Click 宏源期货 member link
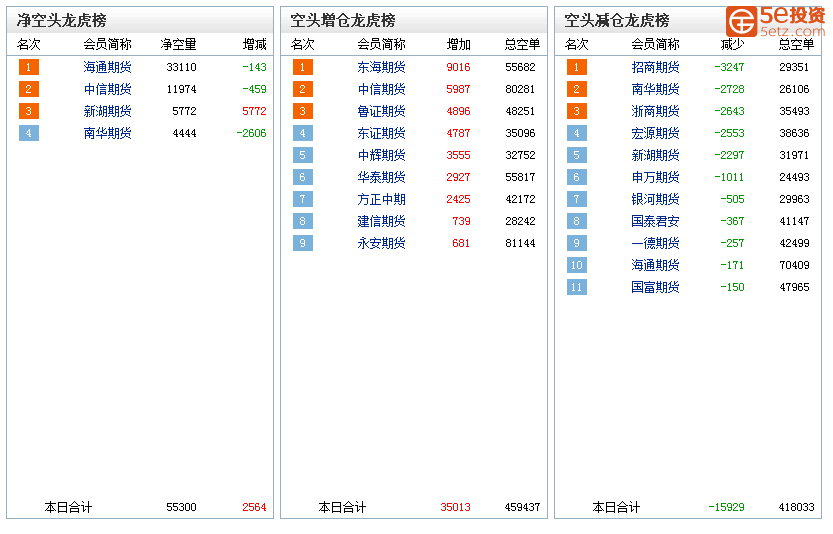This screenshot has height=534, width=833. click(x=655, y=133)
